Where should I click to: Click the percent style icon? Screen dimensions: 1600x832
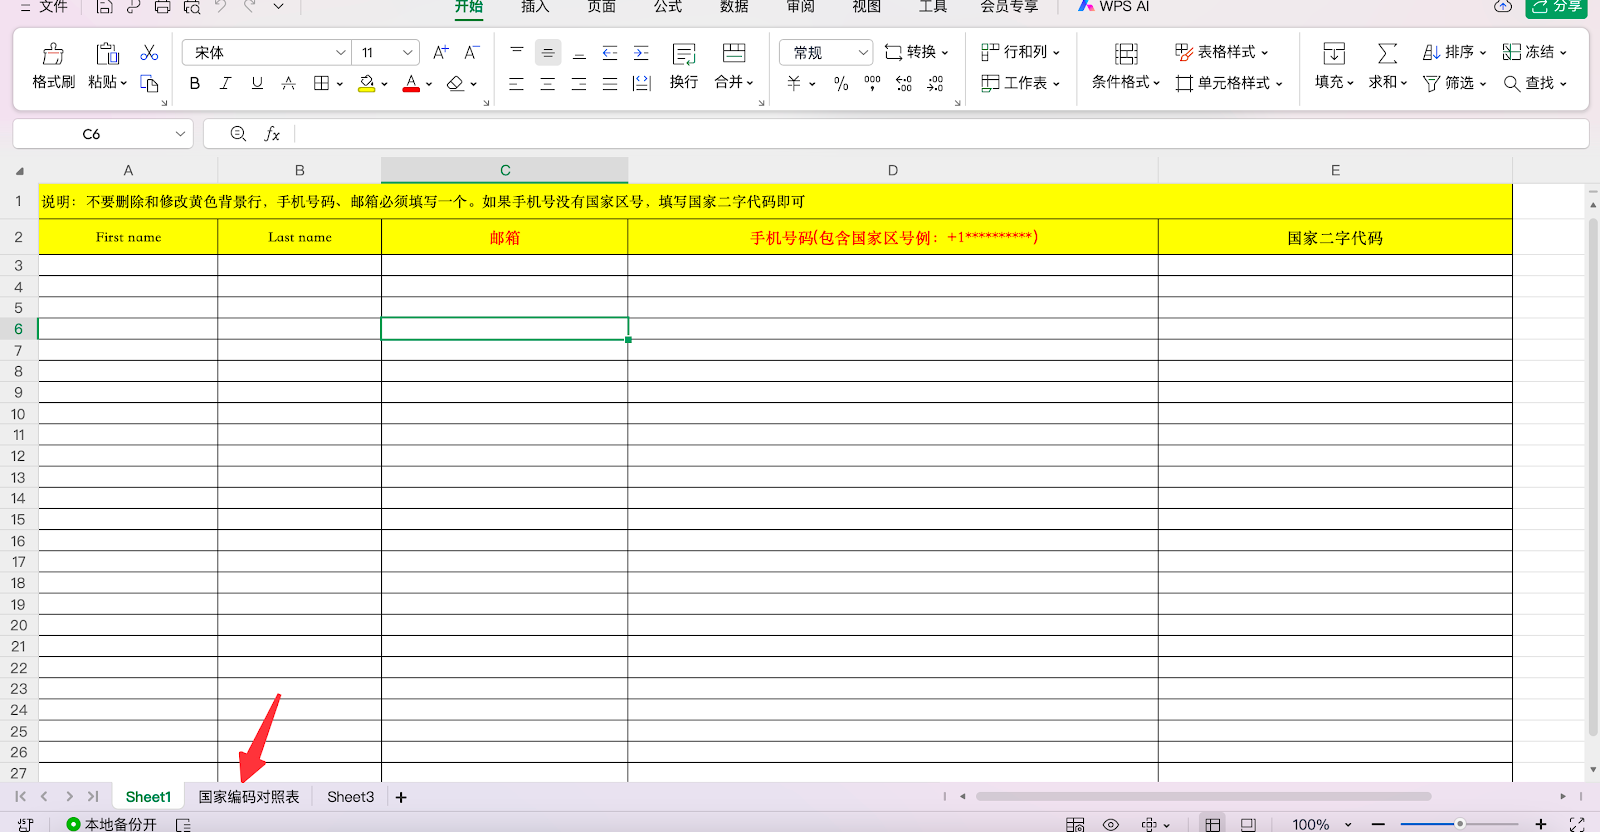tap(841, 84)
